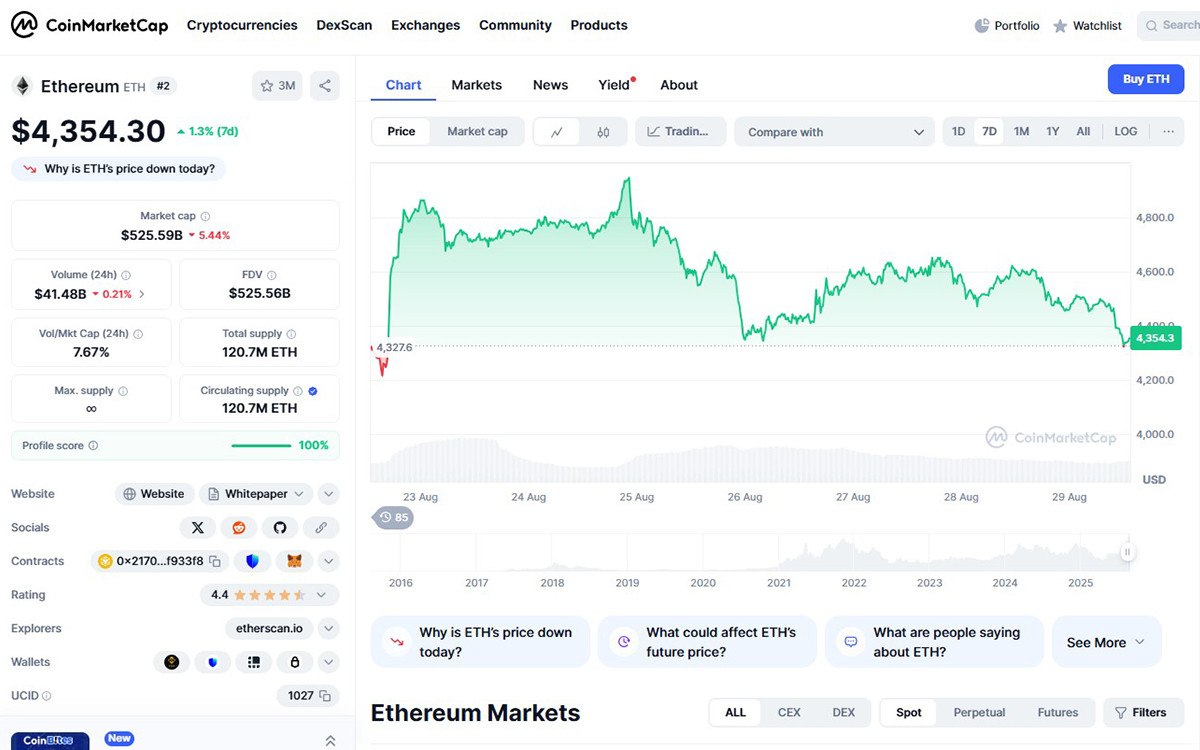Add contract to MetaMask via fox icon
This screenshot has width=1200, height=750.
click(x=293, y=561)
